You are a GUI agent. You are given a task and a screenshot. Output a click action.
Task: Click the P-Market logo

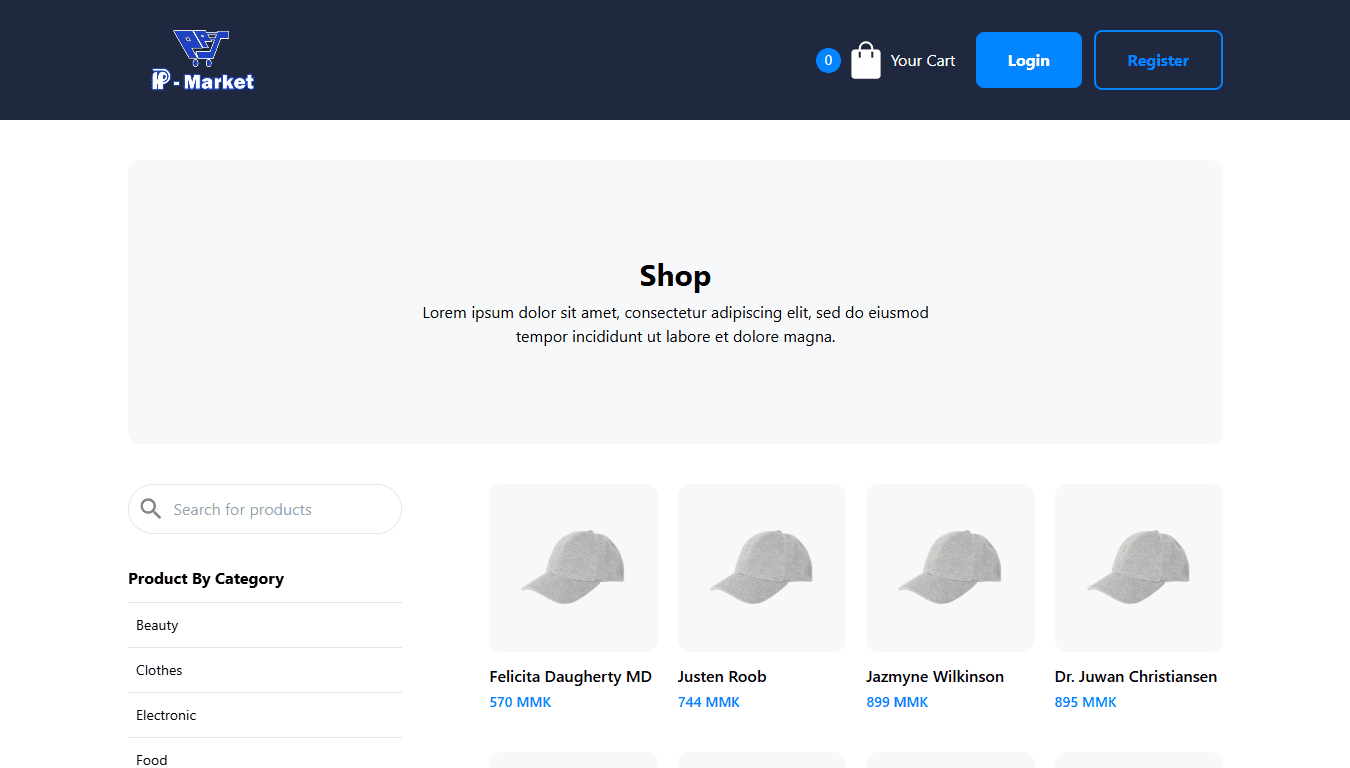(202, 60)
